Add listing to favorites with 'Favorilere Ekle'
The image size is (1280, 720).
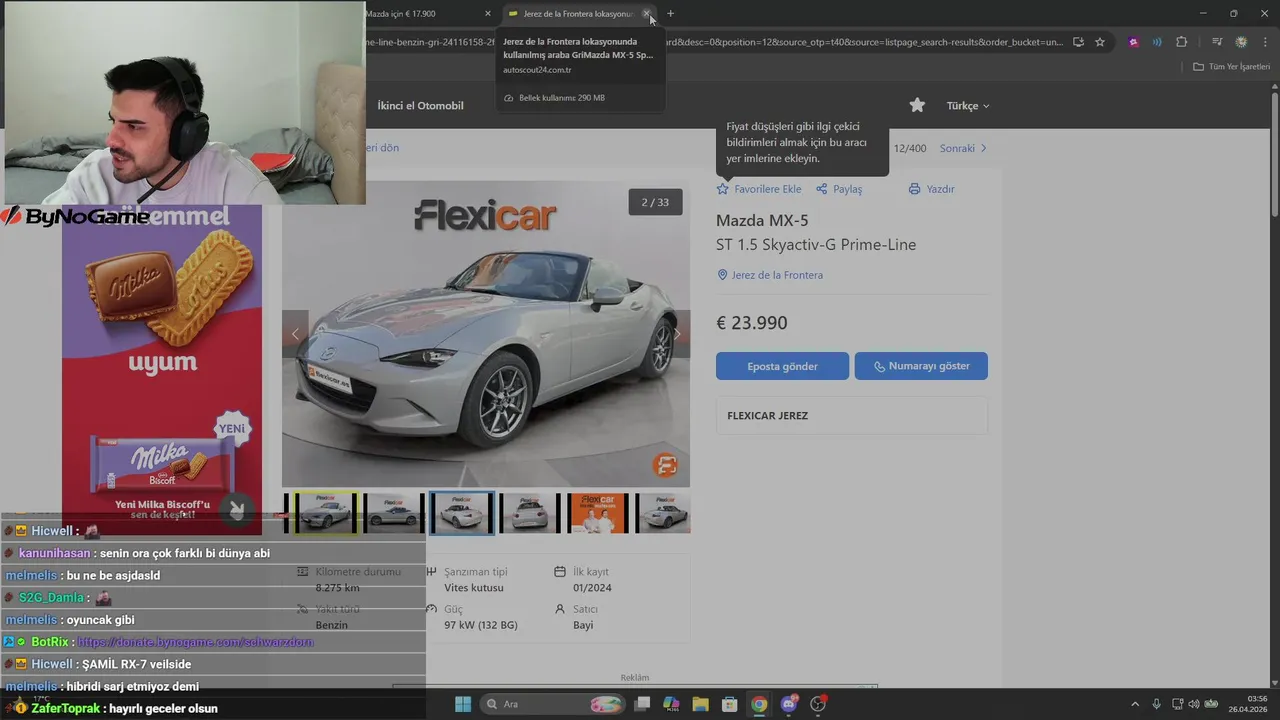pos(759,189)
